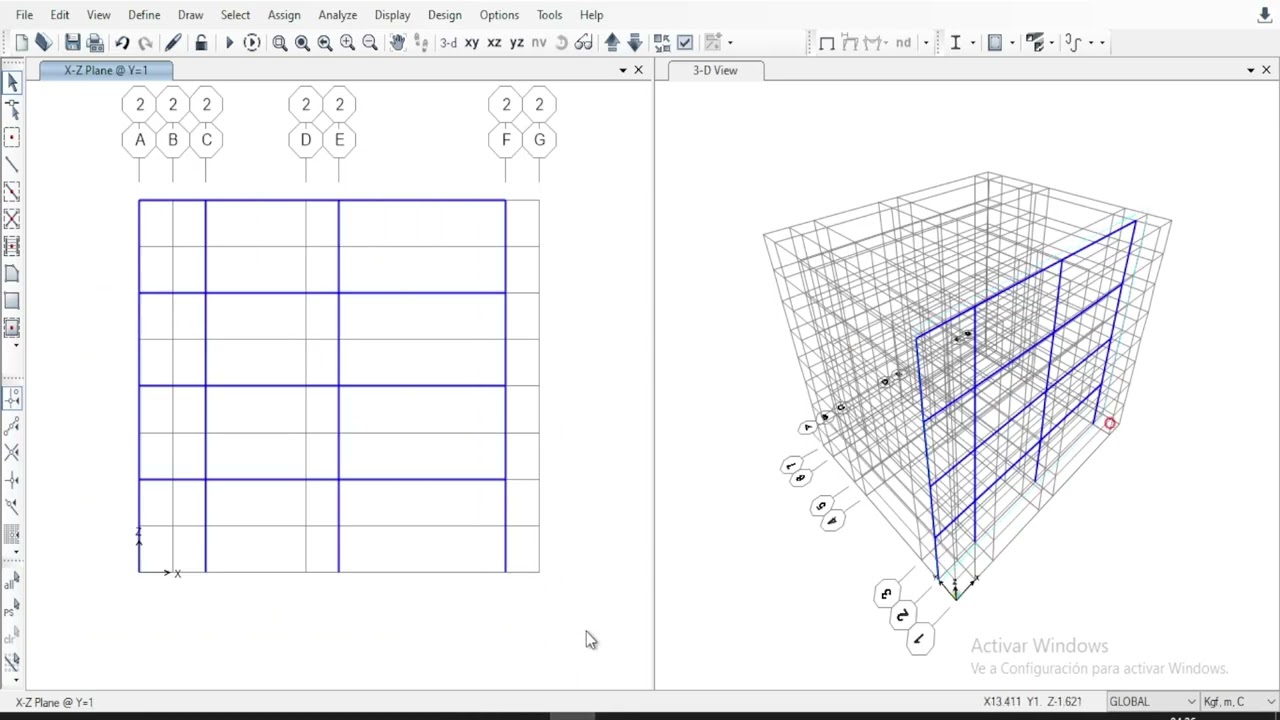This screenshot has width=1280, height=720.
Task: Switch to xy plane view
Action: coord(472,42)
